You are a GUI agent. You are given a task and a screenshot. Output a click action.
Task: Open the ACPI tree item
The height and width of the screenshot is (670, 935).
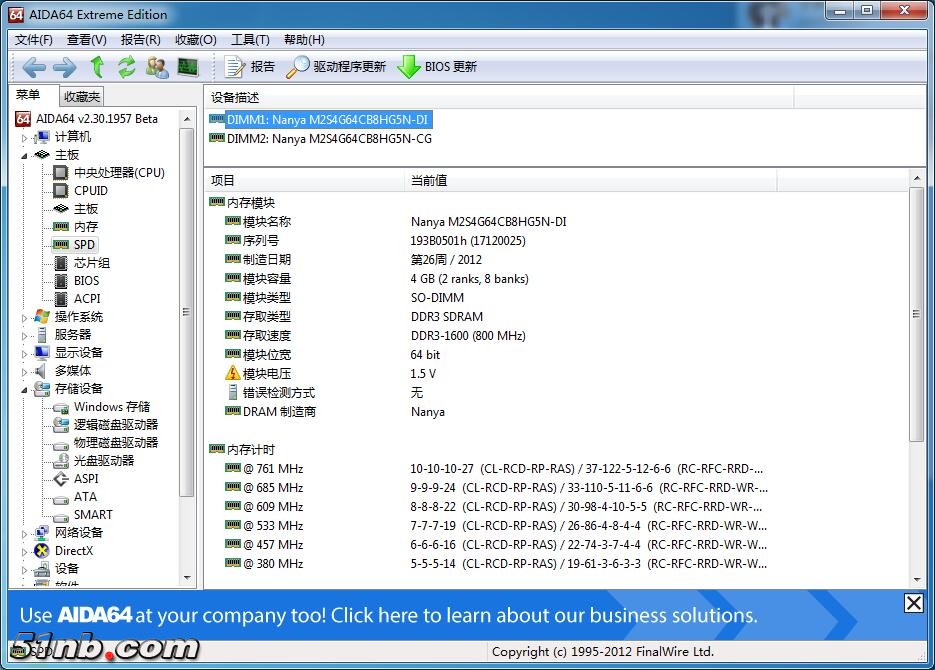coord(87,299)
